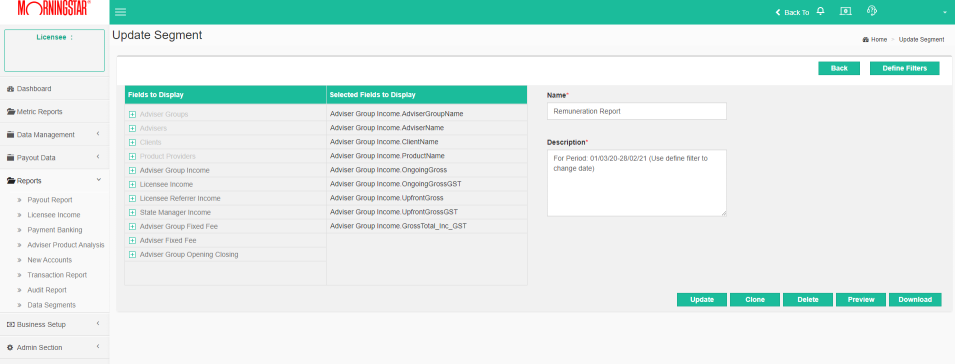This screenshot has height=364, width=955.
Task: Expand the Data Management menu
Action: (x=55, y=135)
